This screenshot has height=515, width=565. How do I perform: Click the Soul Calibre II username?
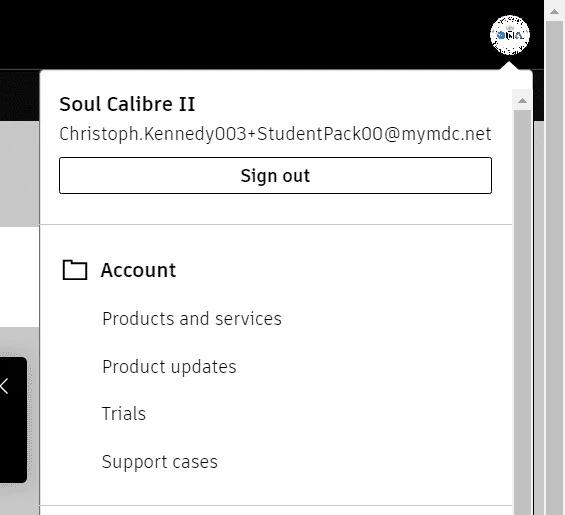[127, 105]
